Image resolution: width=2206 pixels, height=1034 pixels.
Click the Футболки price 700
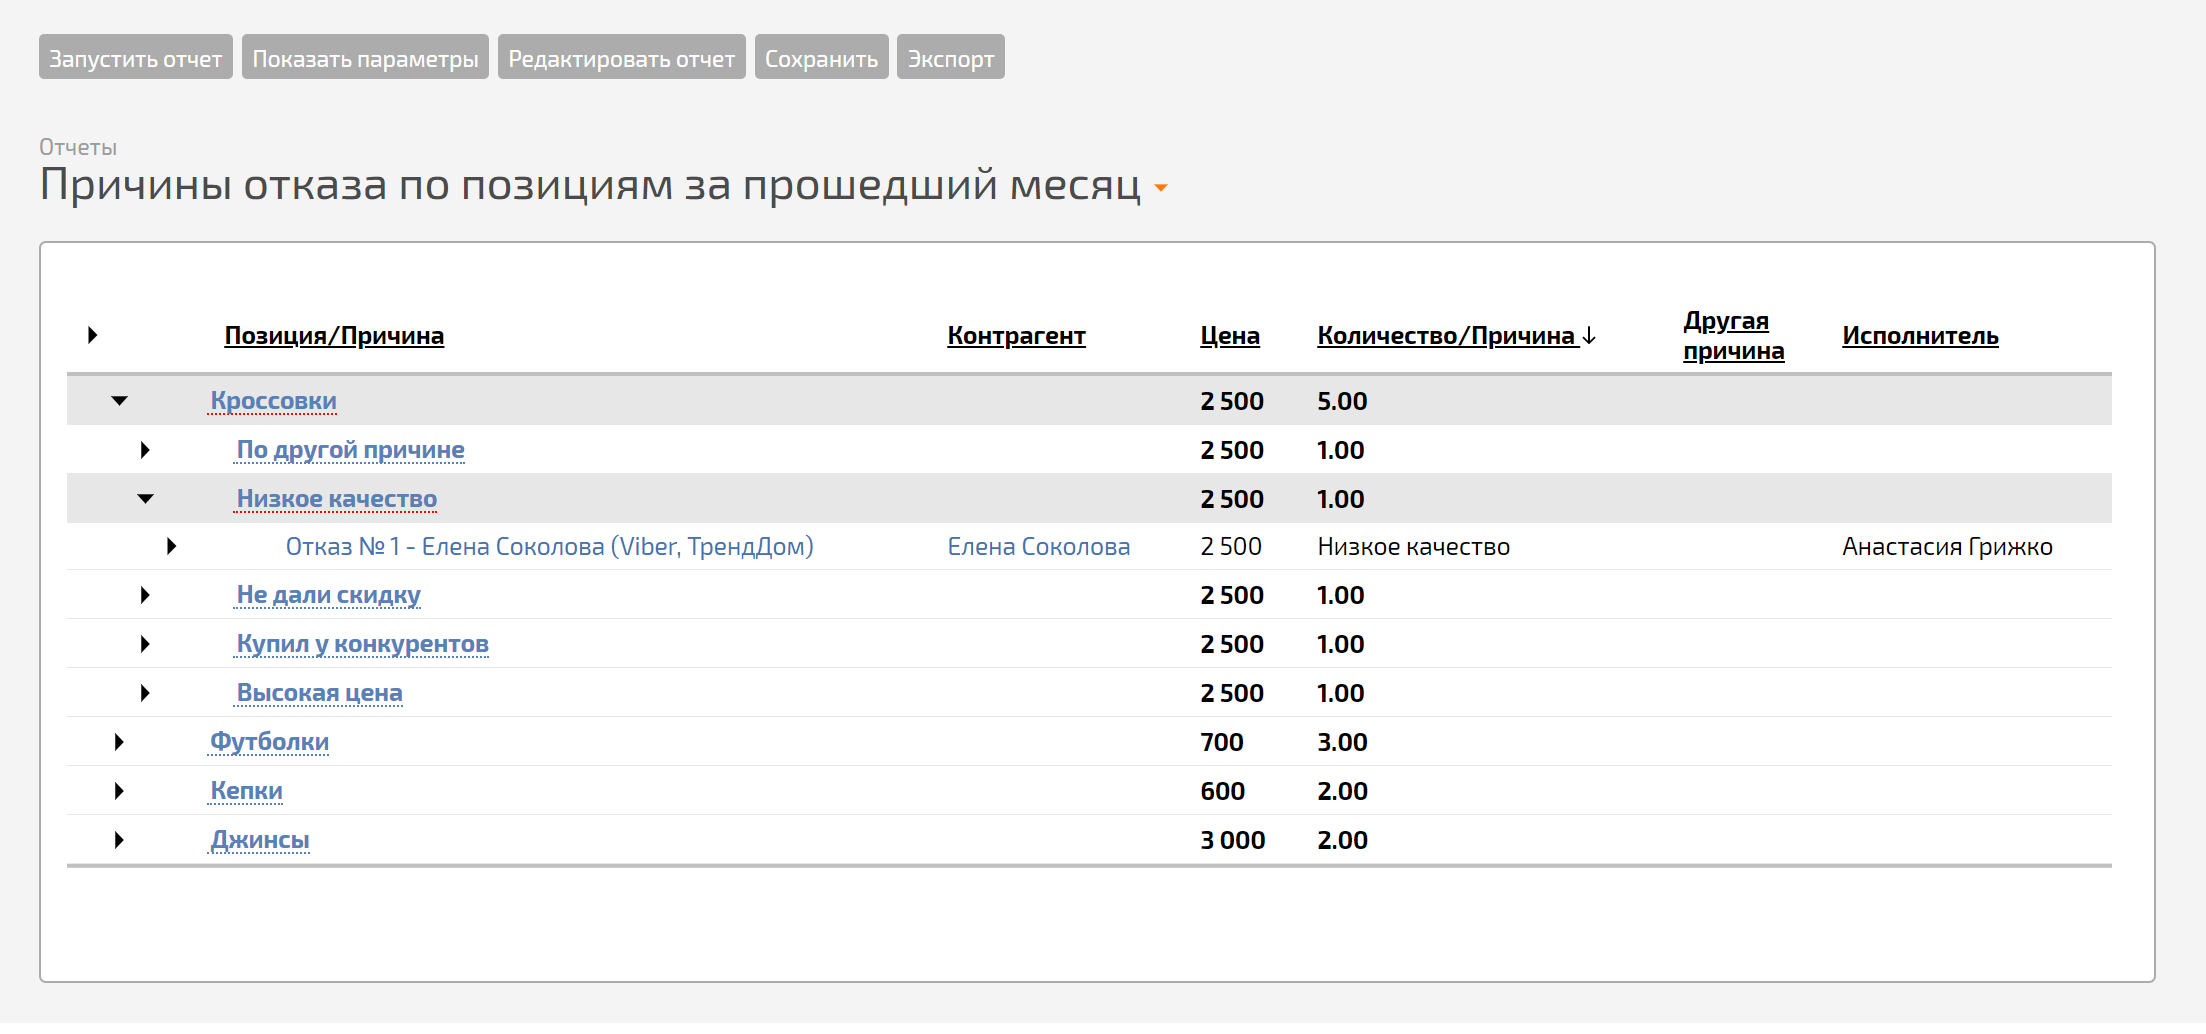click(x=1222, y=743)
